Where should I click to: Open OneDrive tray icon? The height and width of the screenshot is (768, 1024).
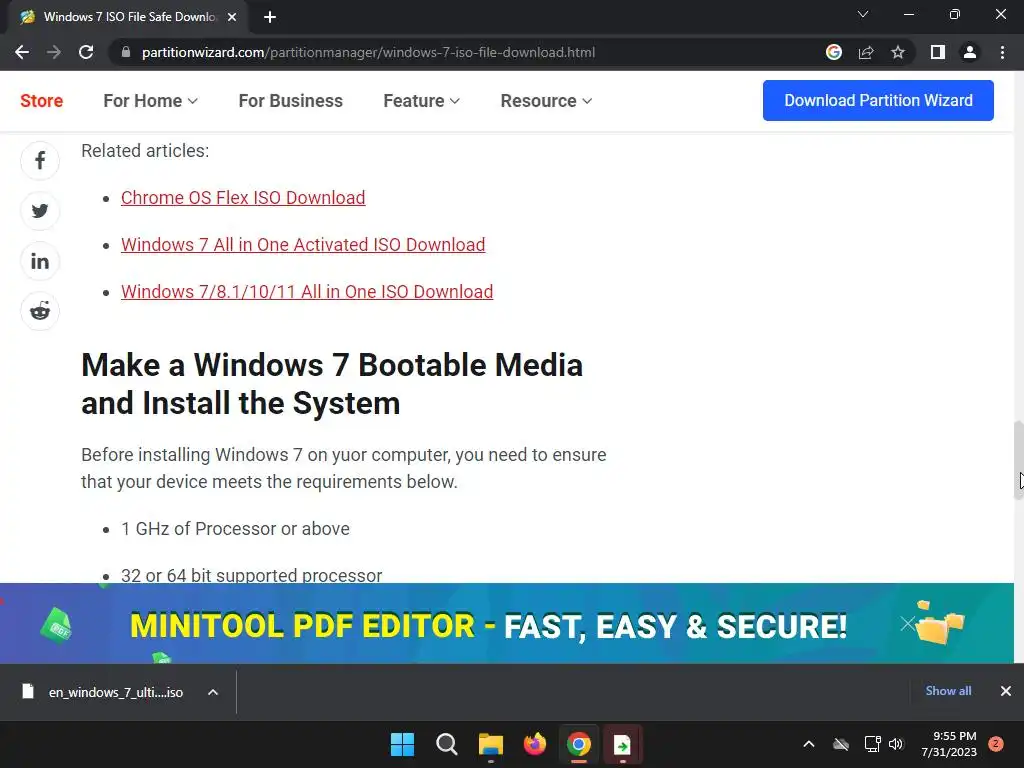click(x=841, y=744)
